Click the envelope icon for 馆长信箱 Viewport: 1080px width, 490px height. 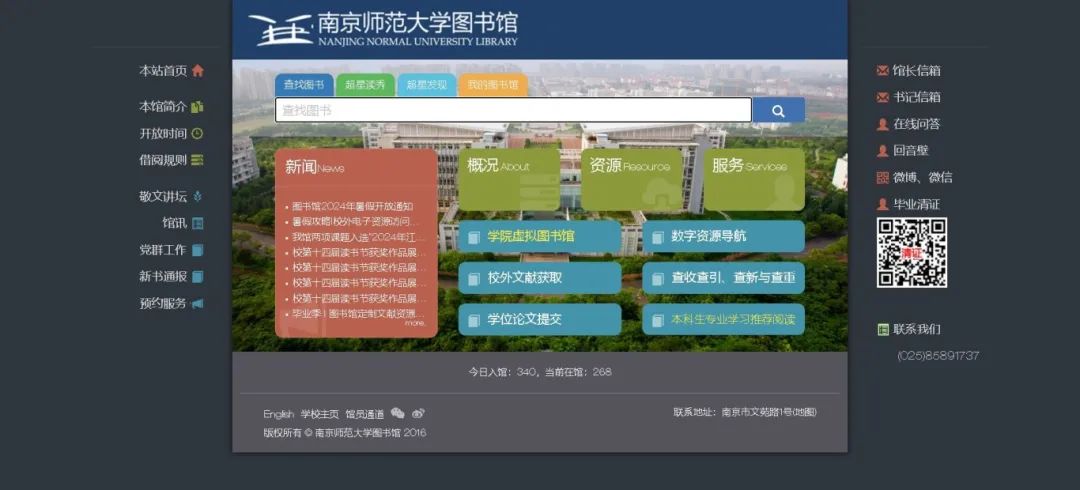[x=882, y=70]
